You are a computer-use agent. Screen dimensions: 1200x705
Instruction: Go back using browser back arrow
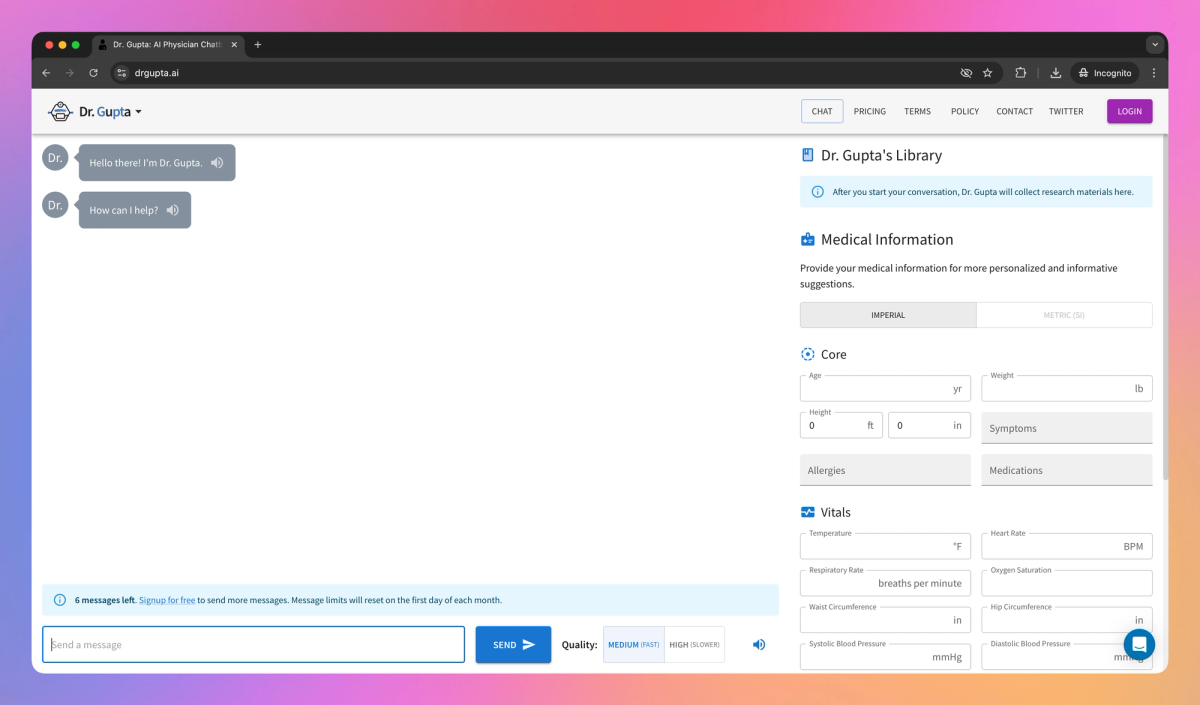coord(46,73)
